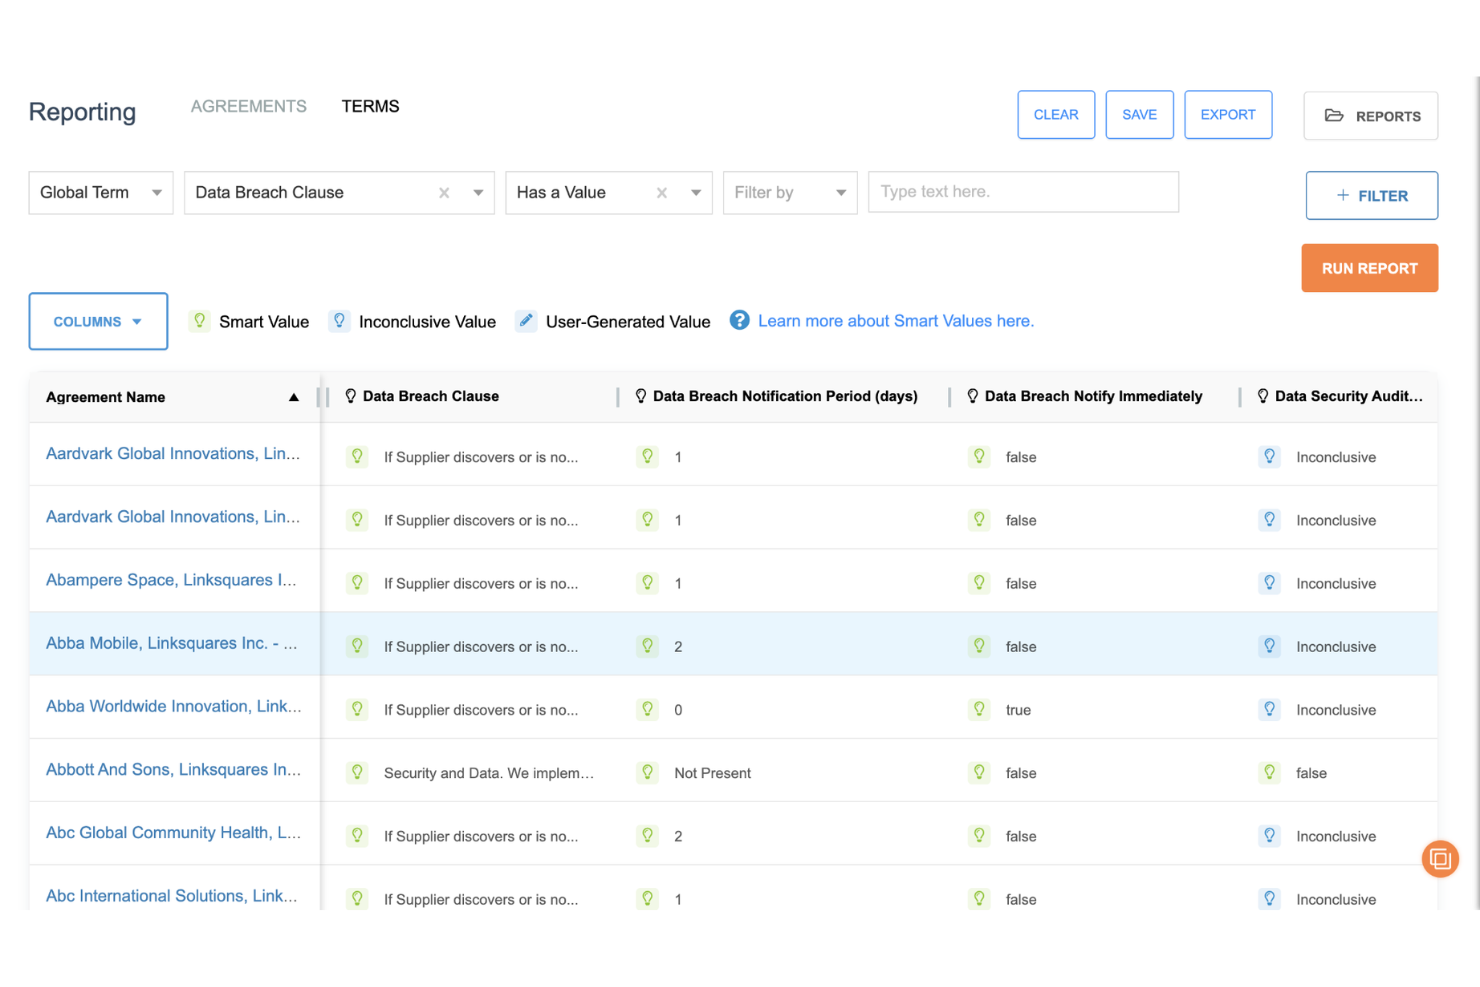Click inconclusive bulb in Abampere Space row
Screen dimensions: 1480x987
tap(1270, 583)
